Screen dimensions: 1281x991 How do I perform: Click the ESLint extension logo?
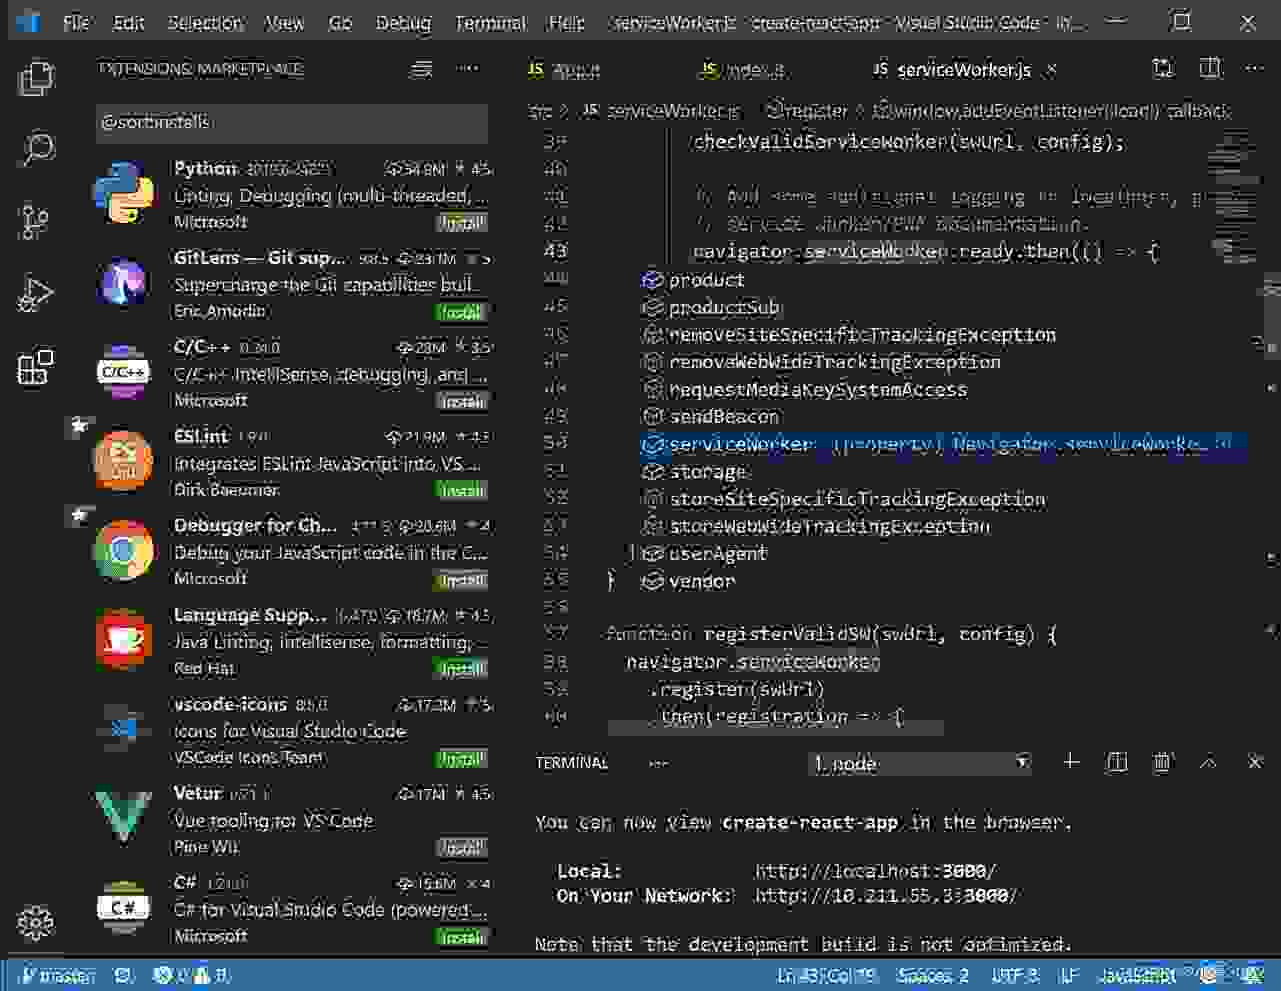point(123,461)
